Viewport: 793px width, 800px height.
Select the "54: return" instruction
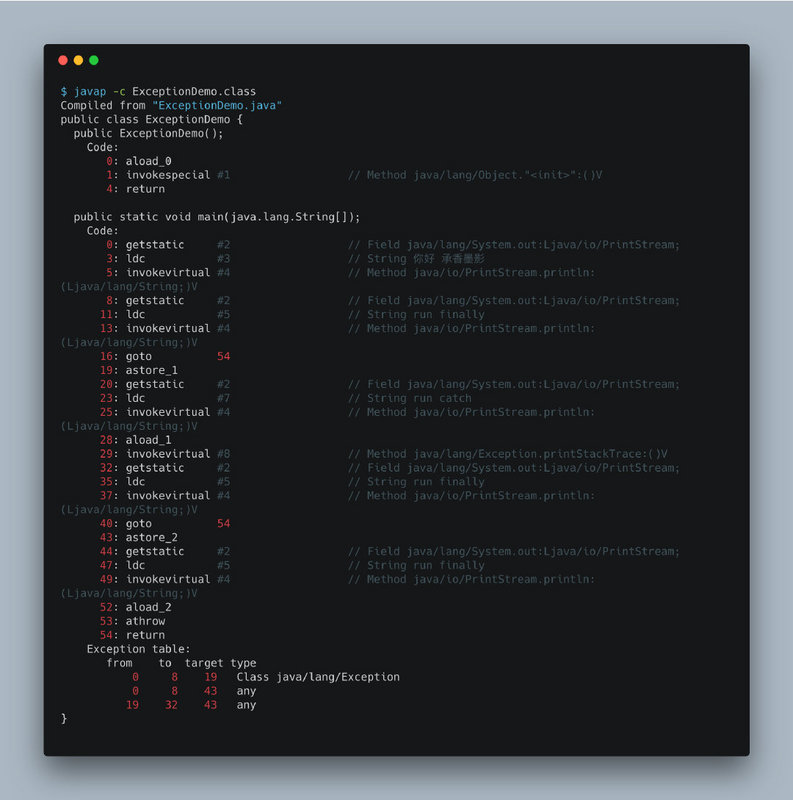[x=133, y=635]
